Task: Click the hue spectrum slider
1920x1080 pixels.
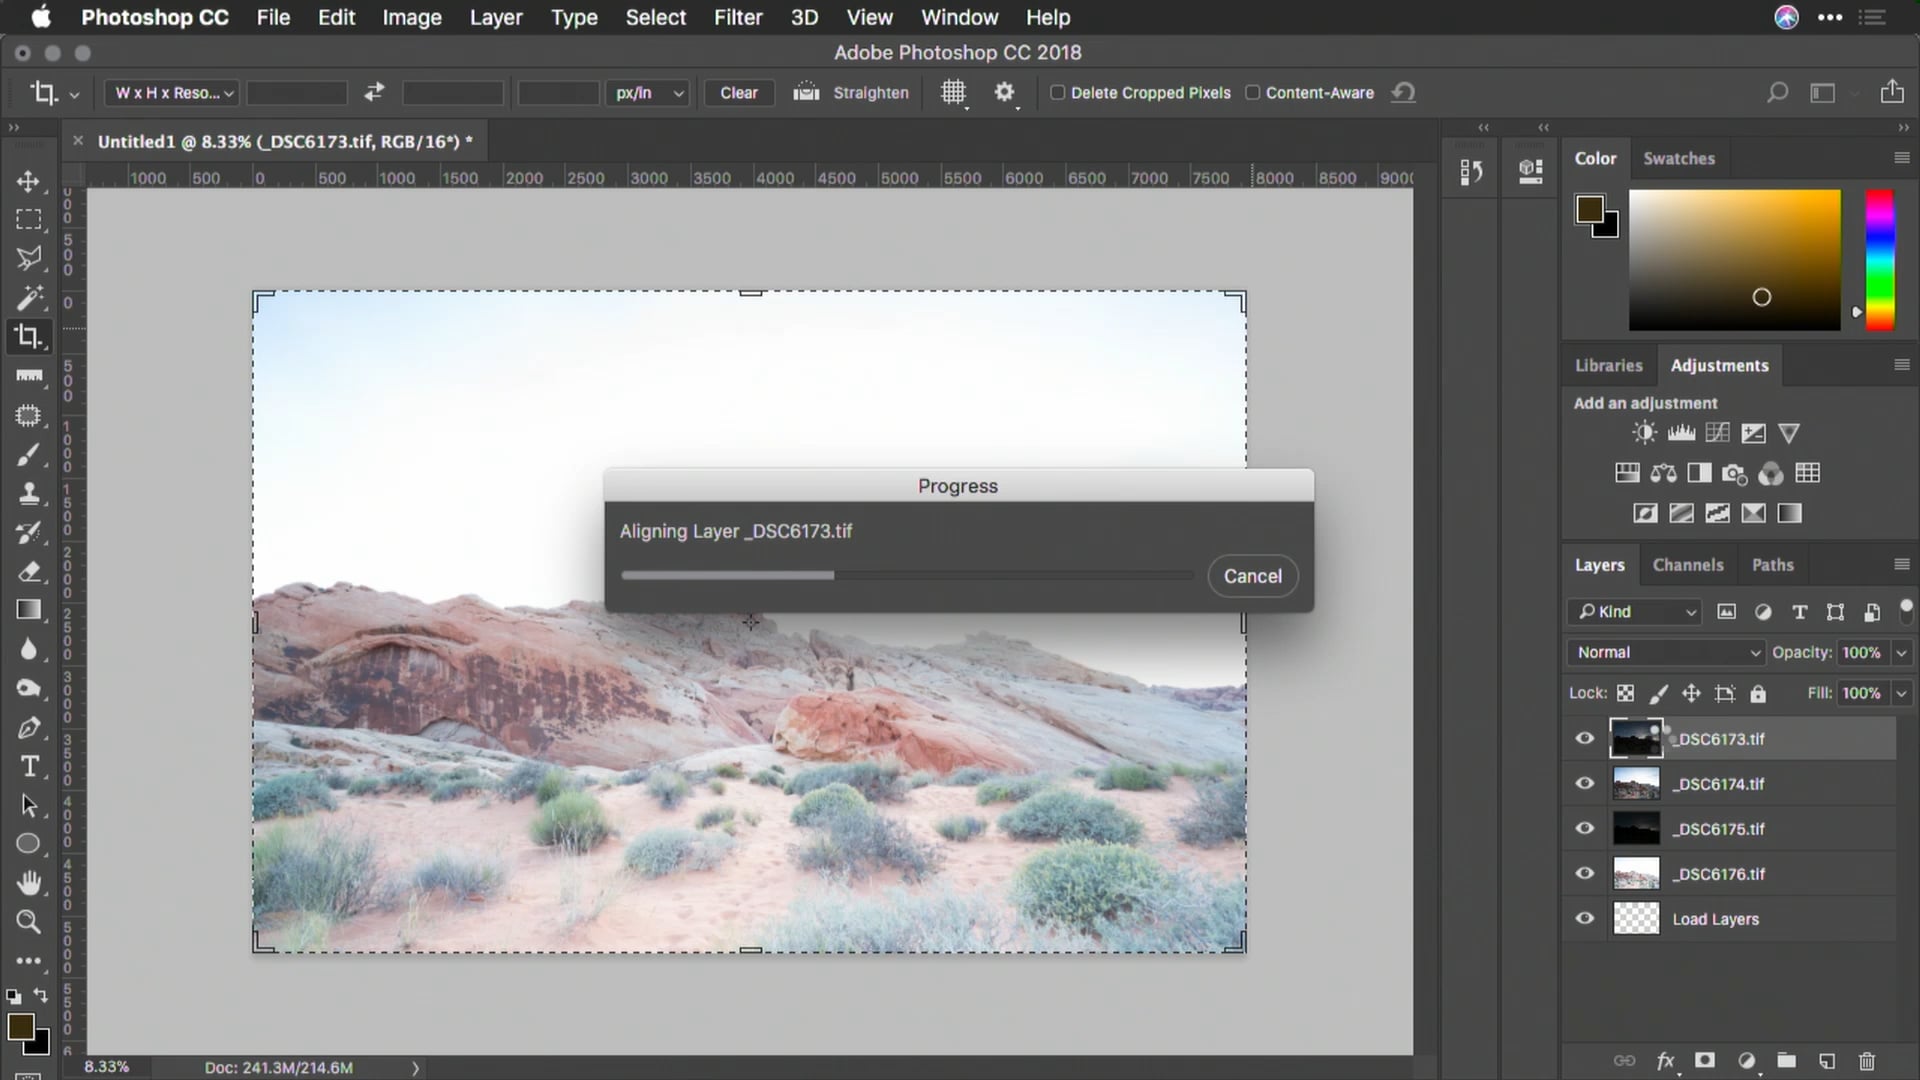Action: [x=1880, y=260]
